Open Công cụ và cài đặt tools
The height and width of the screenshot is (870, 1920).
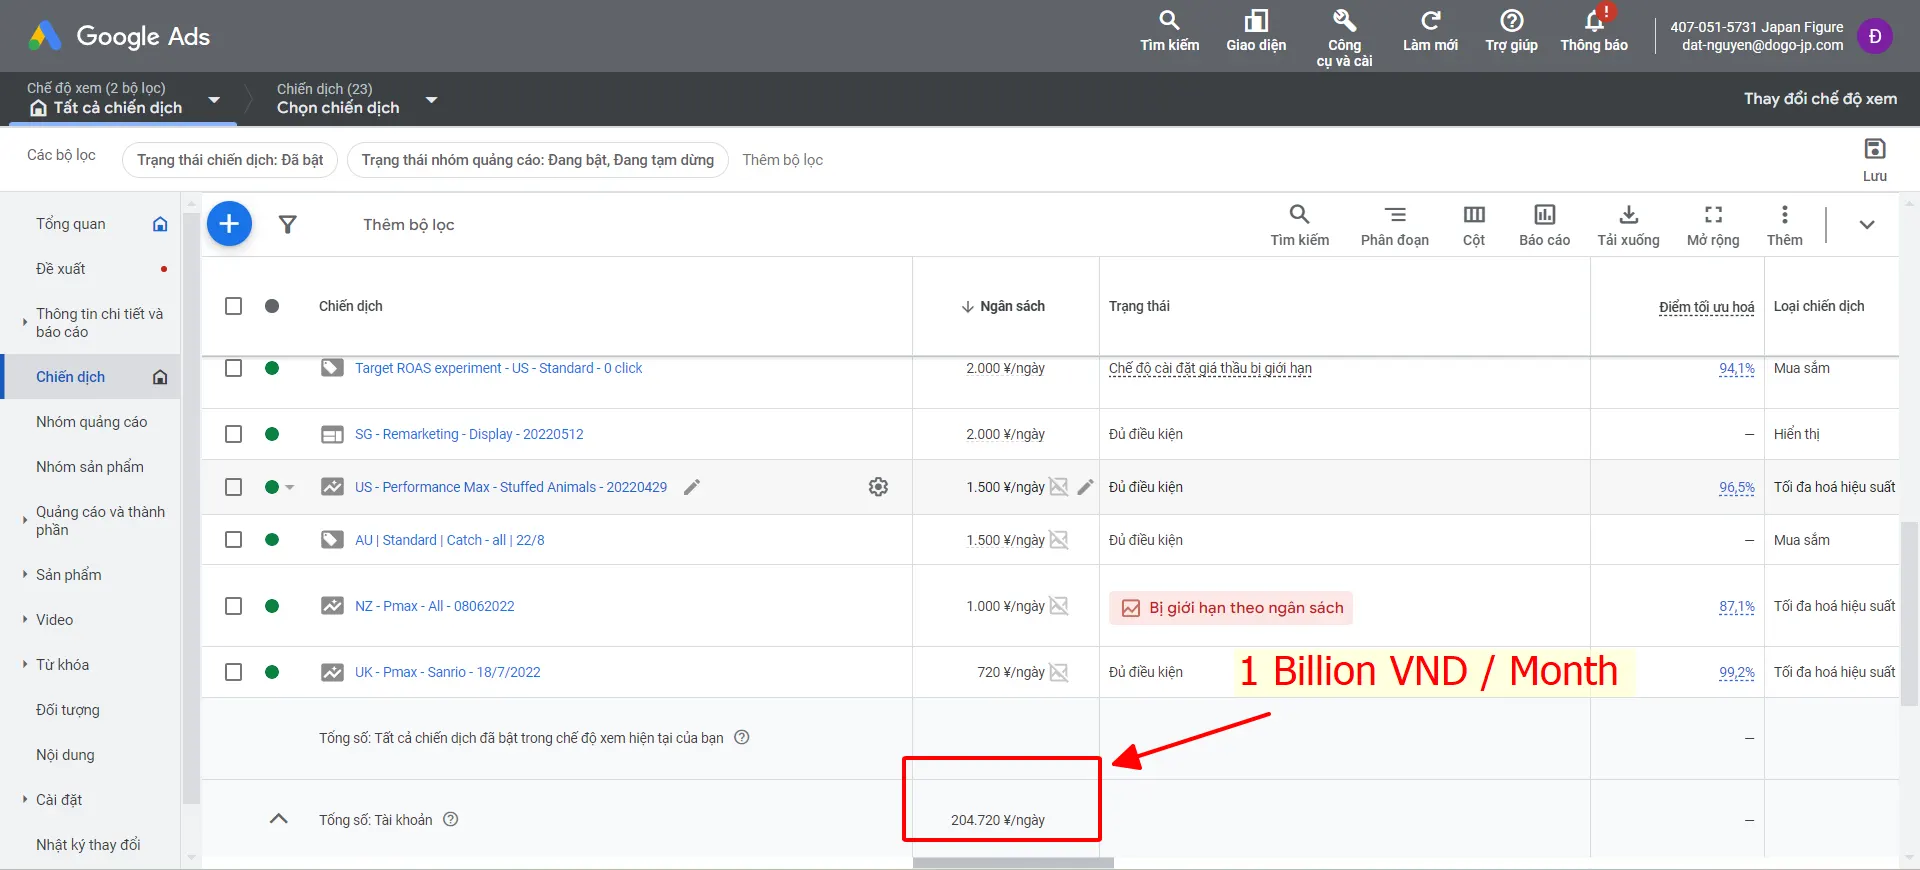[1344, 38]
